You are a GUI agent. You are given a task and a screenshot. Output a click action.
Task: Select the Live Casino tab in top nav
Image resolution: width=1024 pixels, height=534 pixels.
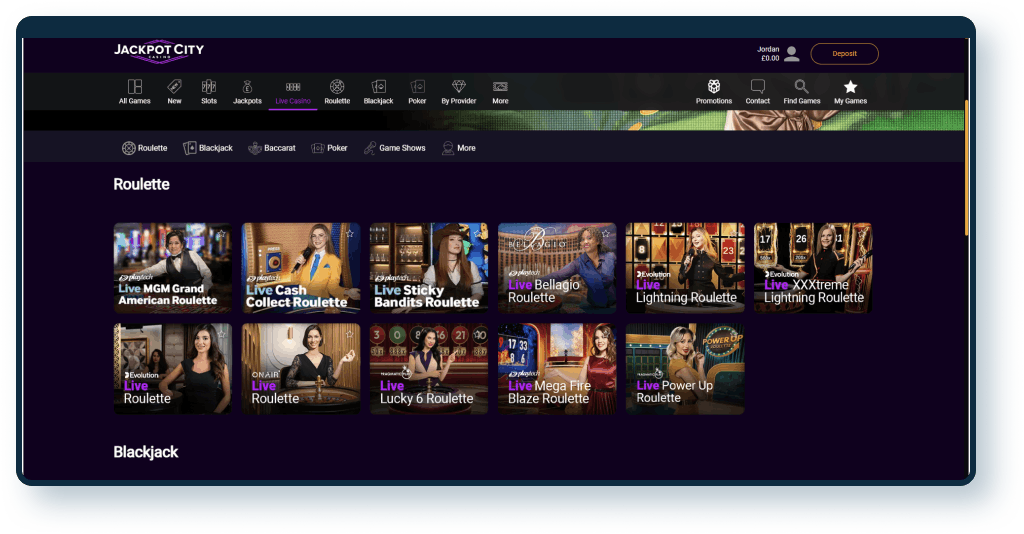(293, 92)
